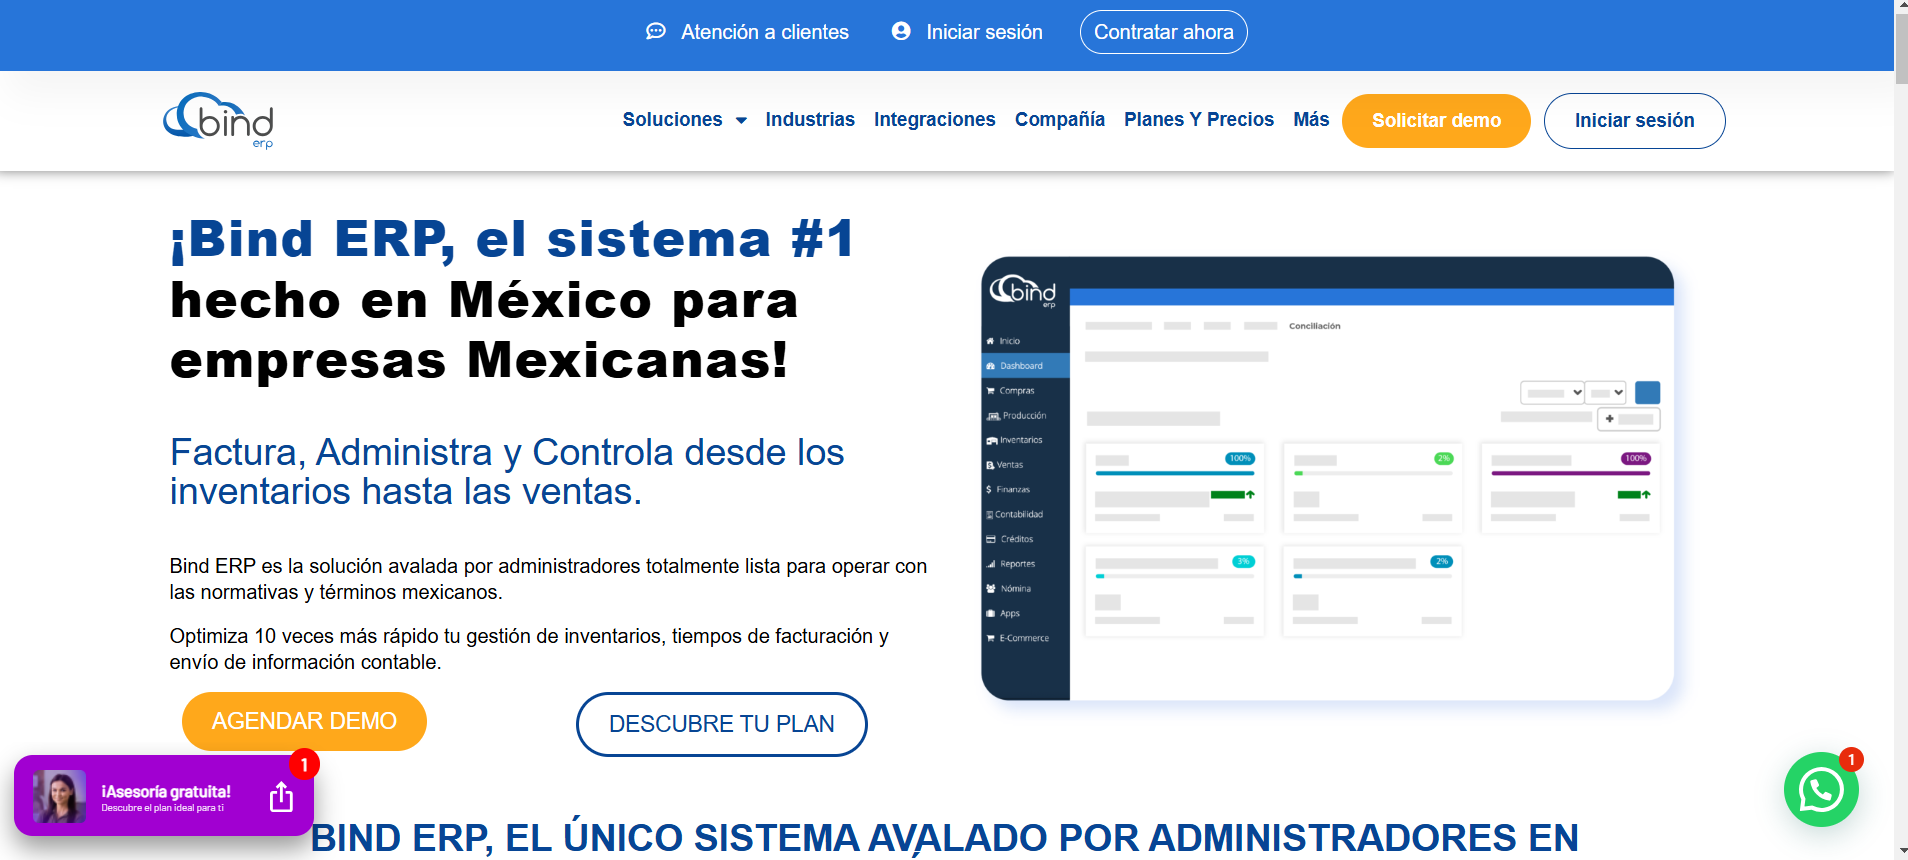Image resolution: width=1908 pixels, height=860 pixels.
Task: Click the share icon on the purple popup
Action: point(282,797)
